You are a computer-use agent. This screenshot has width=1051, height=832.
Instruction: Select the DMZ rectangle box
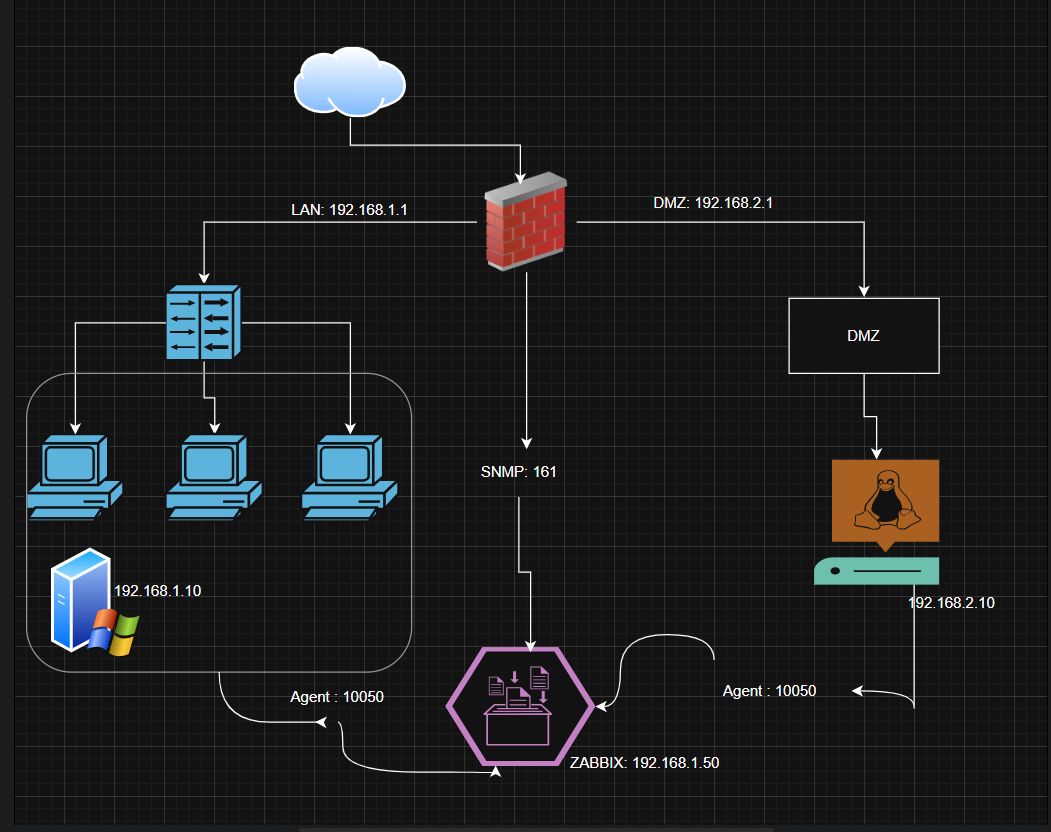[864, 336]
